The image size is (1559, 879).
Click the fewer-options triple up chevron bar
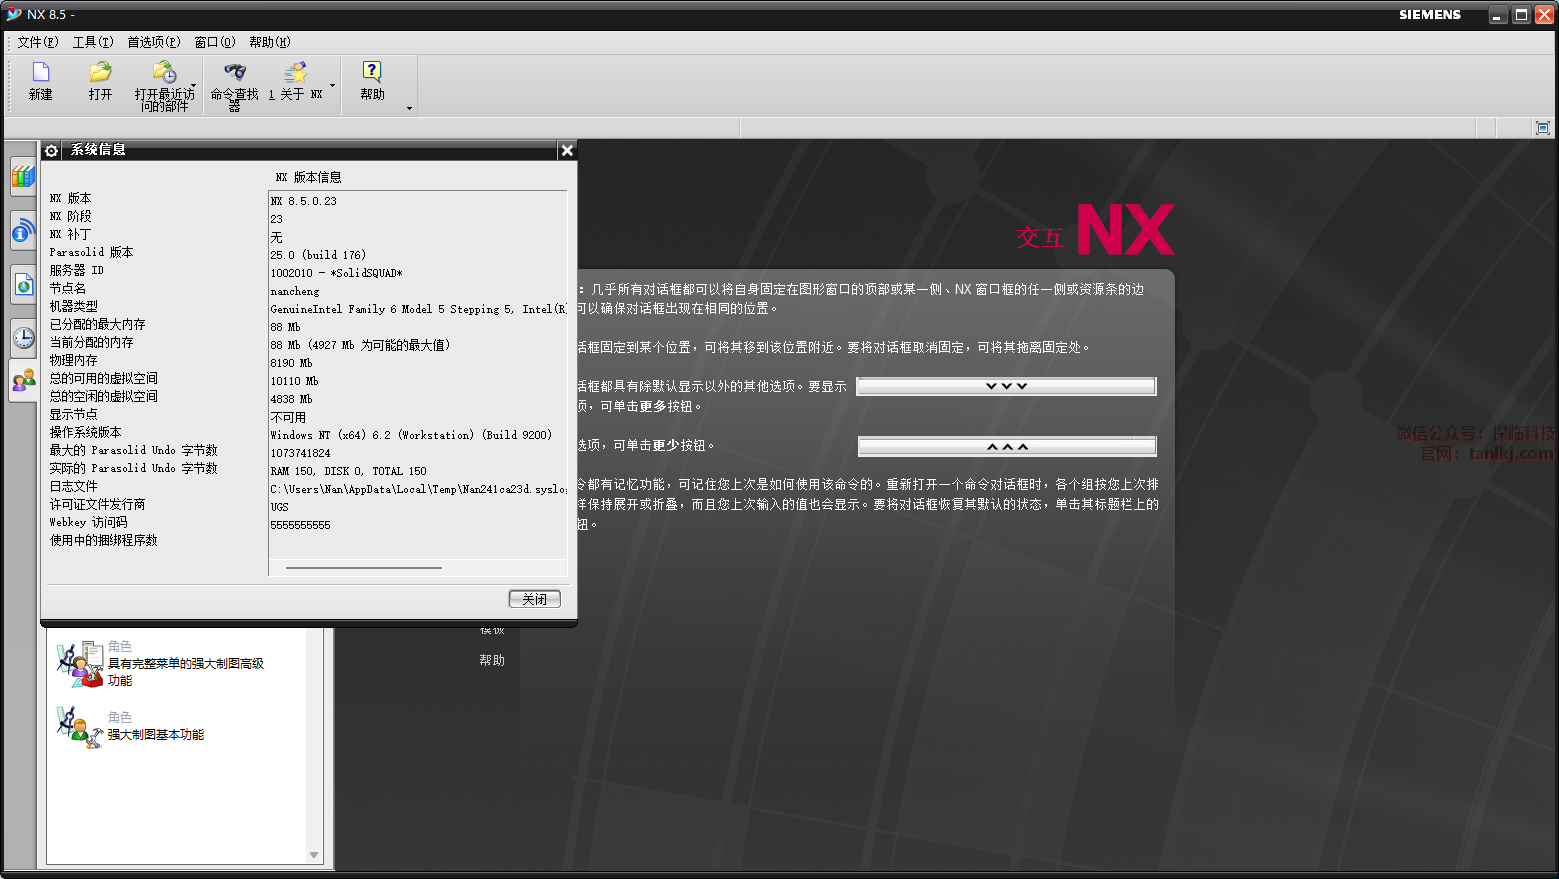[1006, 446]
